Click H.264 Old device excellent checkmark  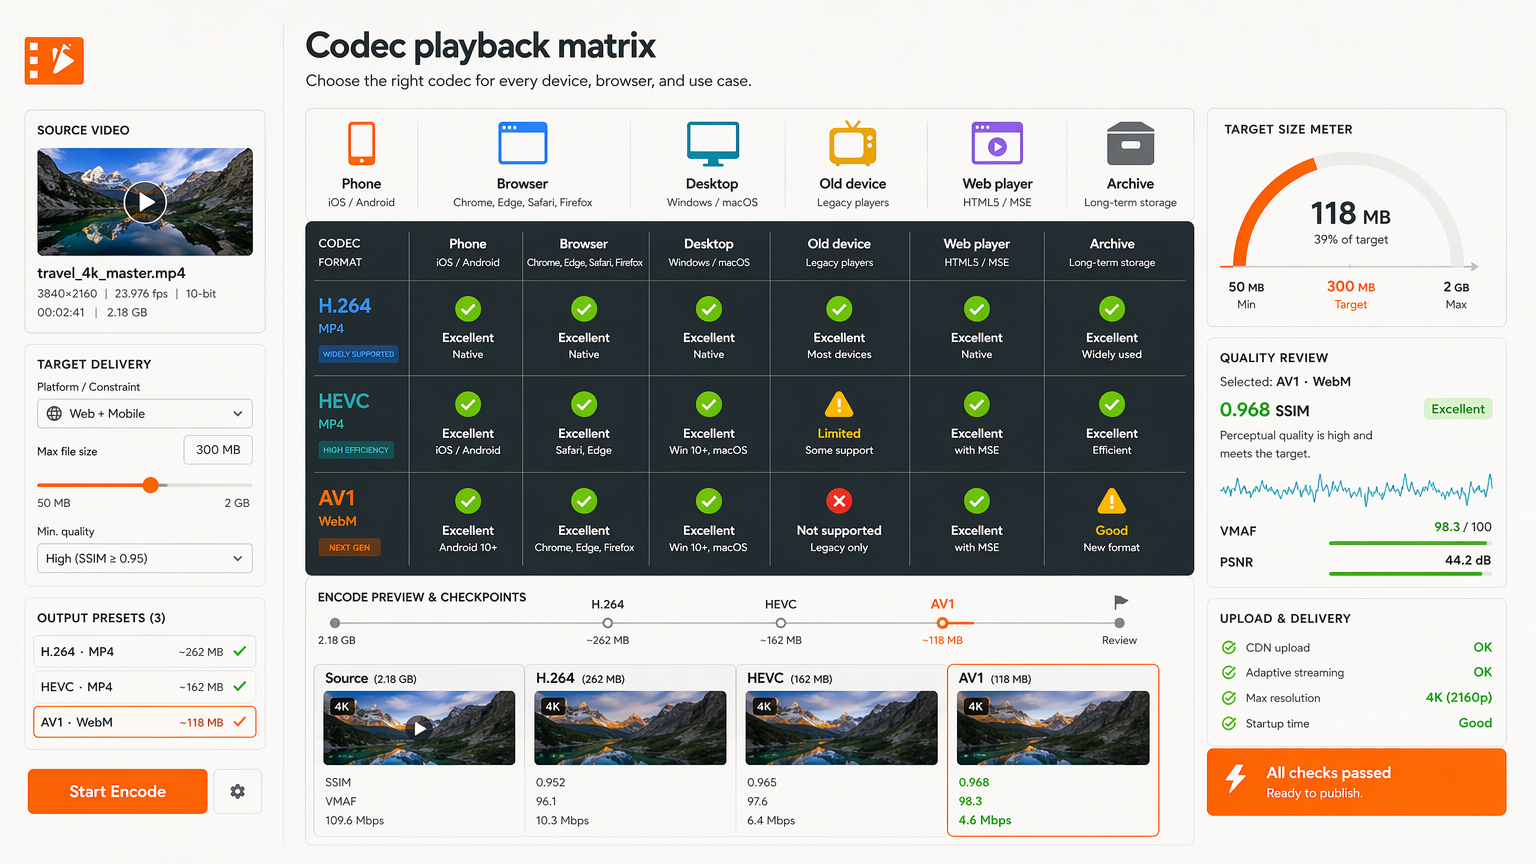coord(839,309)
